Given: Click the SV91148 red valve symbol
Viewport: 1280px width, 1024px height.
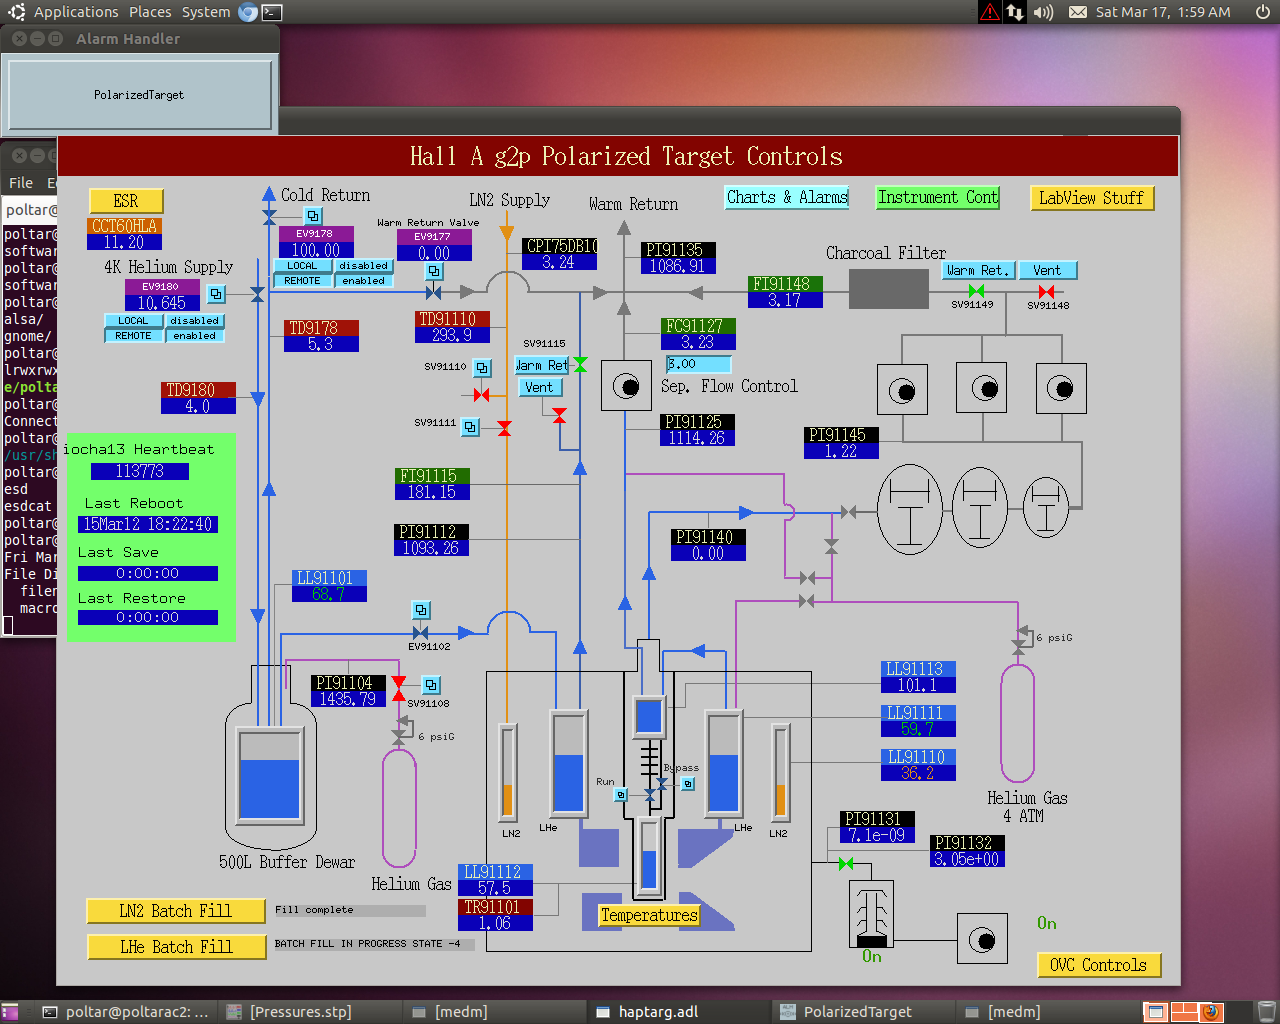Looking at the screenshot, I should point(1047,292).
